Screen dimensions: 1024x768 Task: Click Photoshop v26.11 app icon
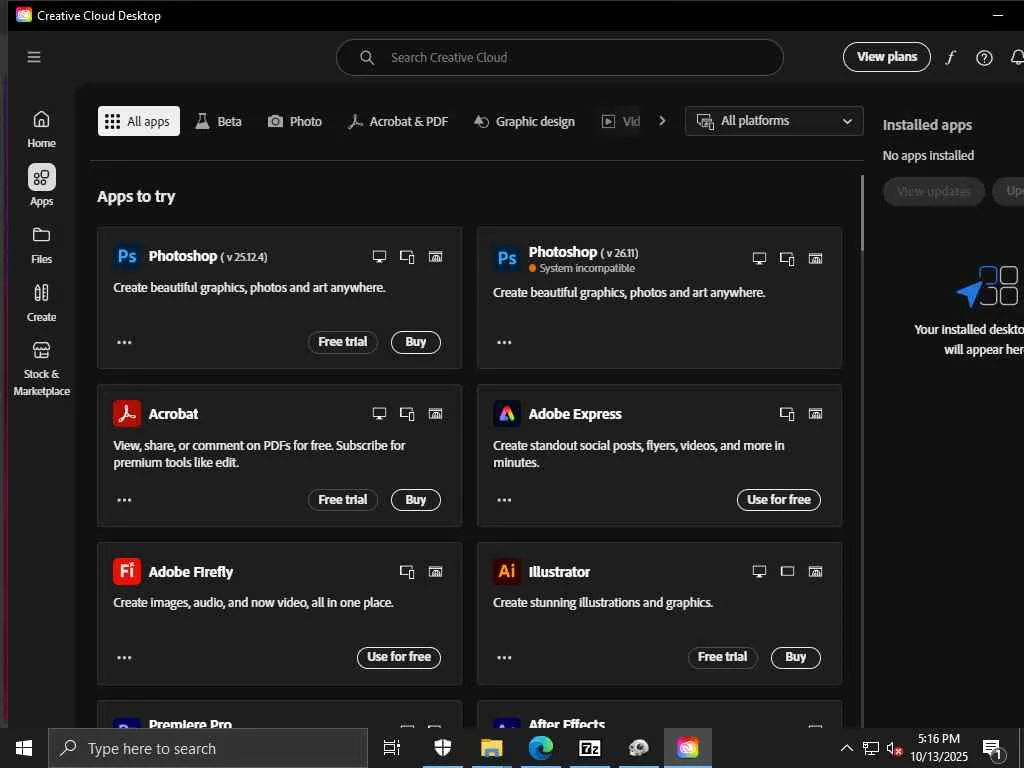pos(507,259)
